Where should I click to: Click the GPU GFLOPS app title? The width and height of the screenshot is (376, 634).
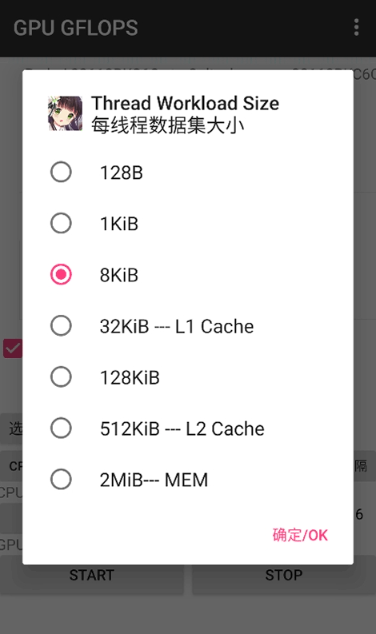coord(76,27)
